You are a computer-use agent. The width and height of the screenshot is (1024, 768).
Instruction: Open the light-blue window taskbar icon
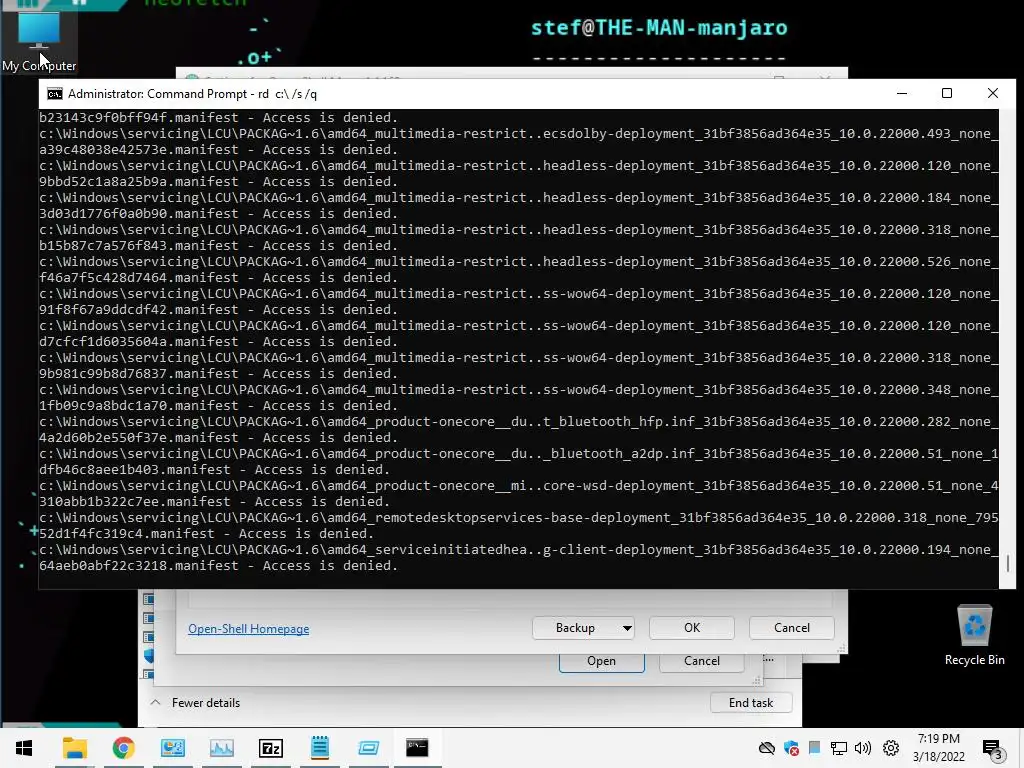point(368,748)
